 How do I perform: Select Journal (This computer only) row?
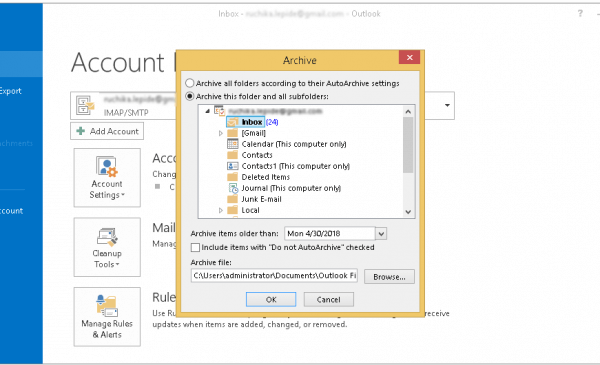[291, 188]
